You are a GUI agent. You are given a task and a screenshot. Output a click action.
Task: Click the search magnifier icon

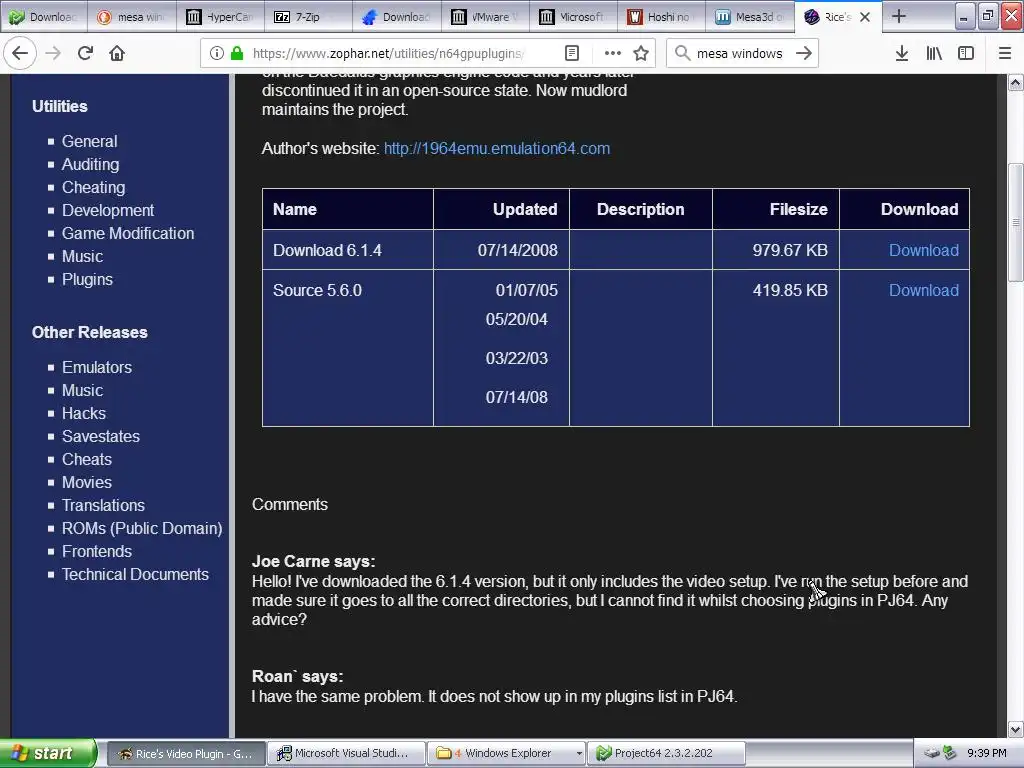[682, 53]
